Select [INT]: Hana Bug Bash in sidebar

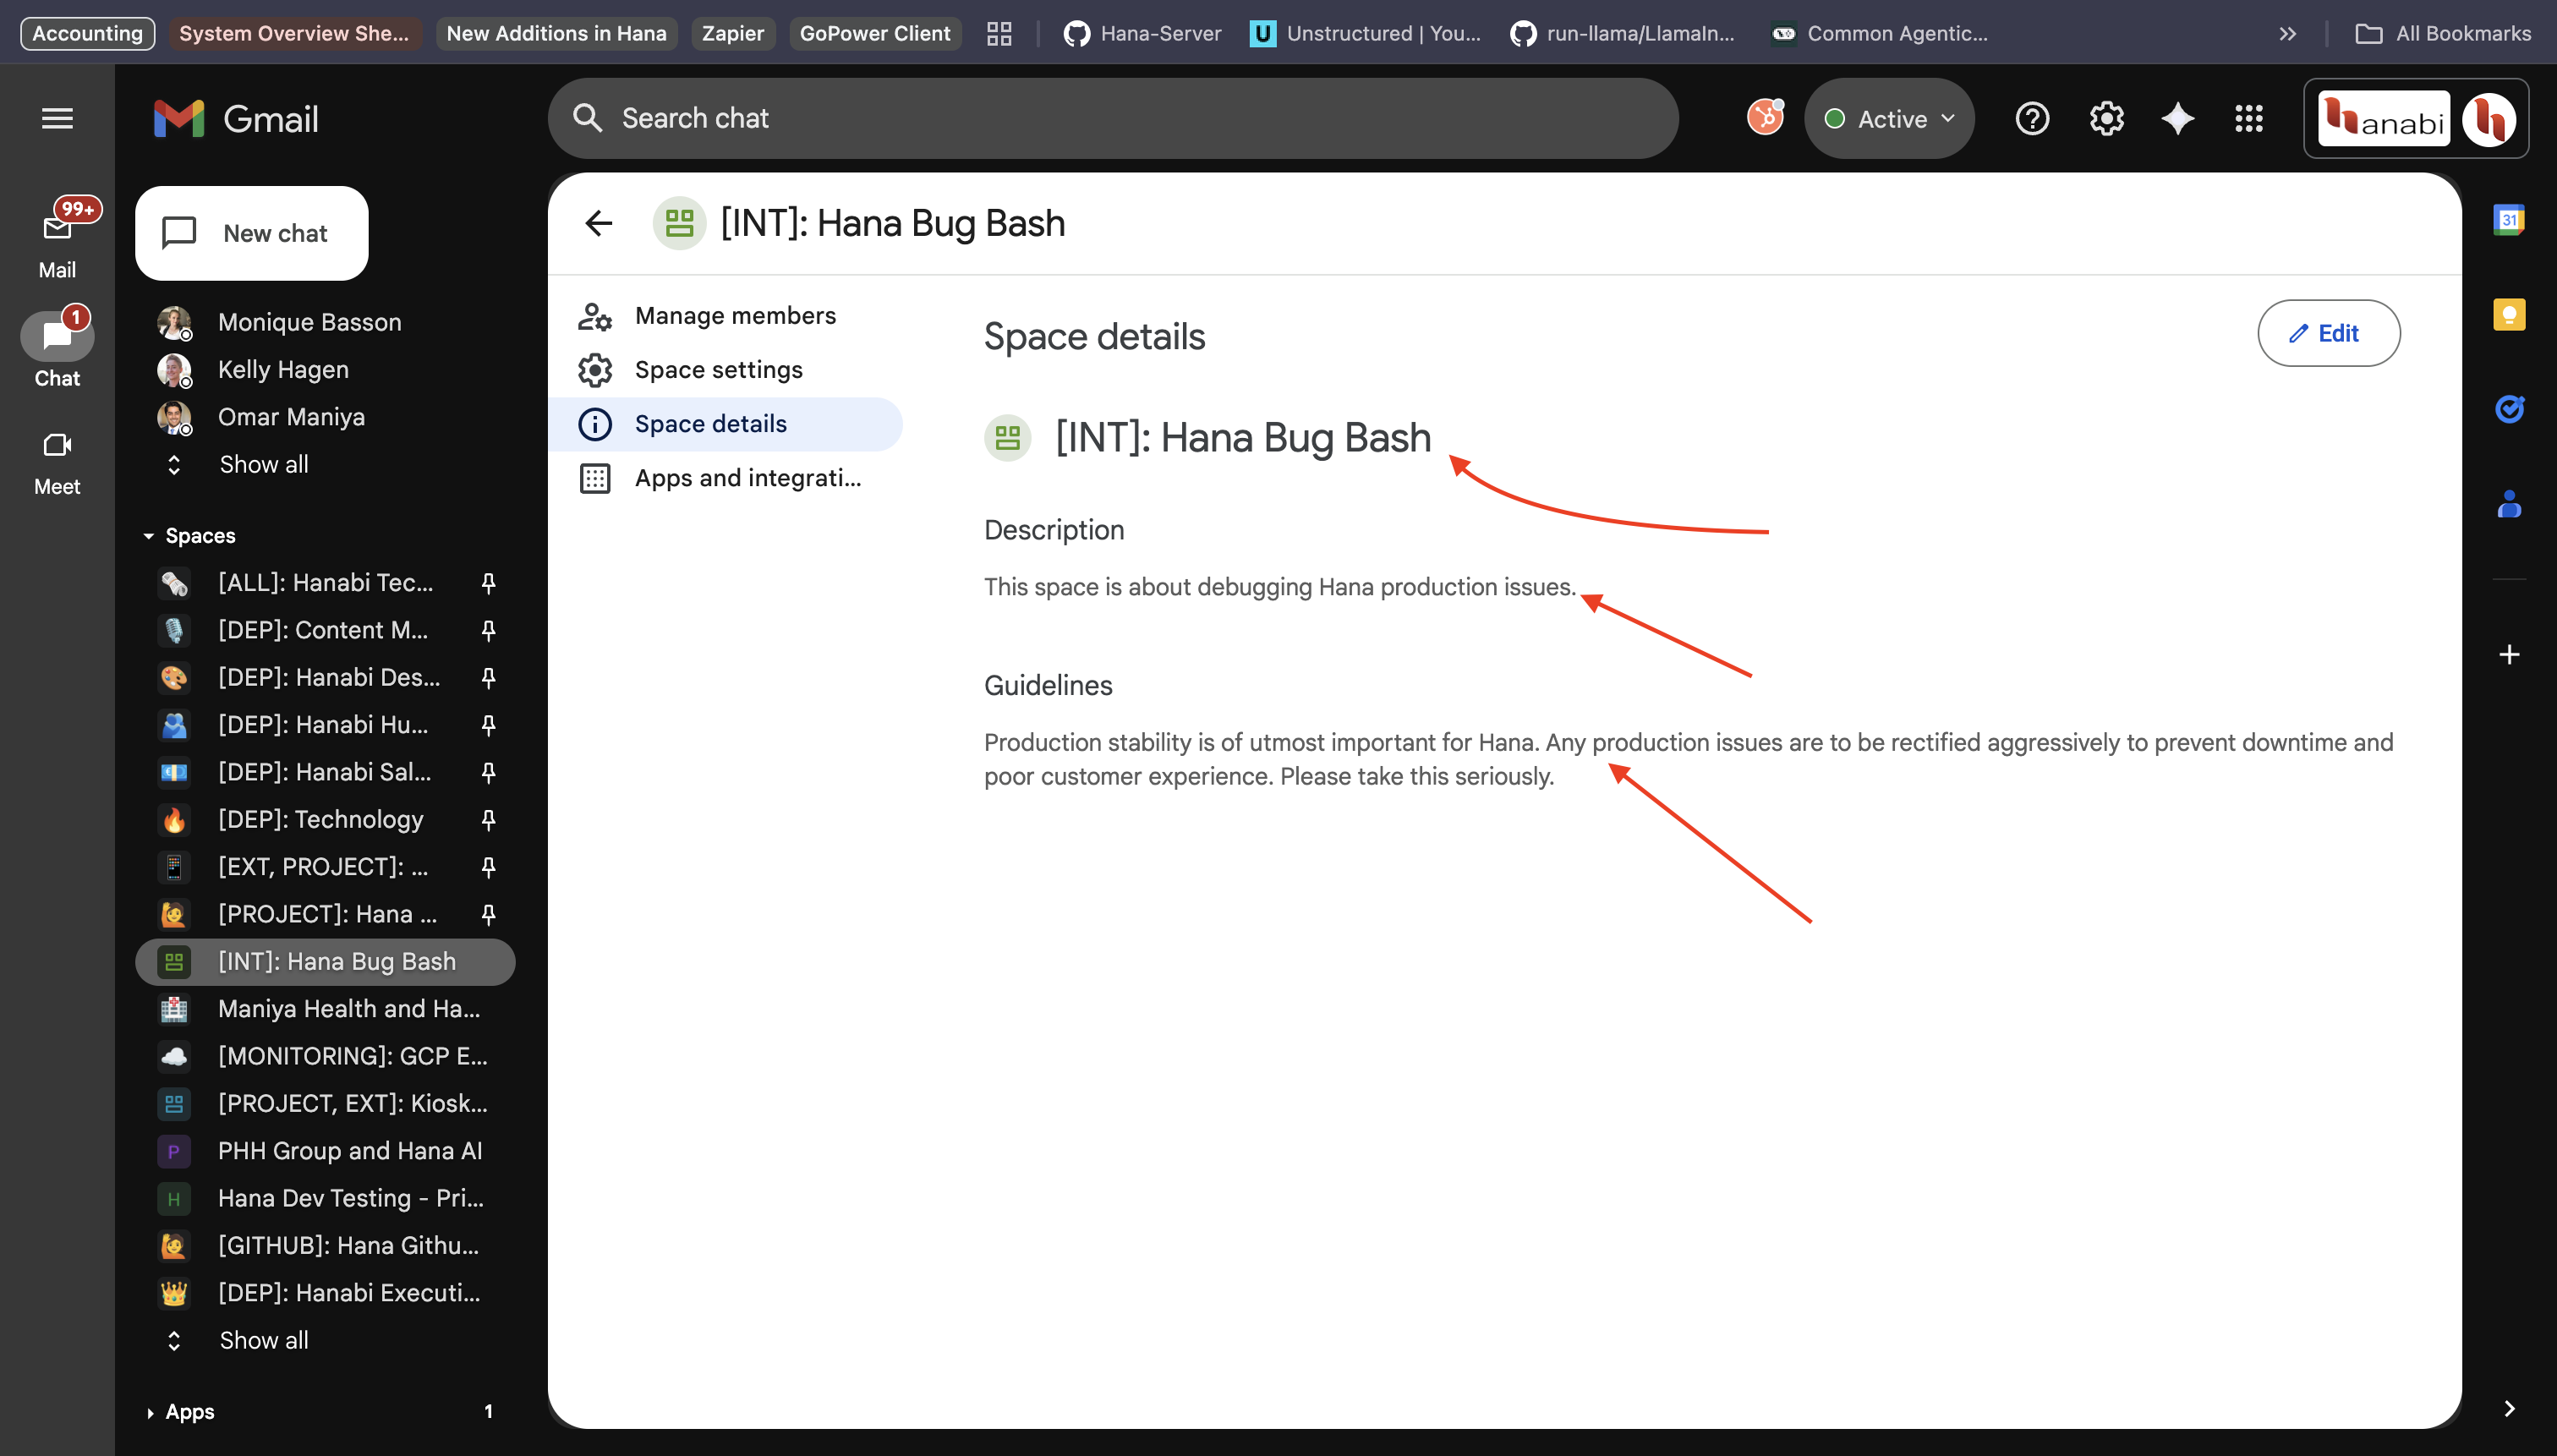[325, 961]
